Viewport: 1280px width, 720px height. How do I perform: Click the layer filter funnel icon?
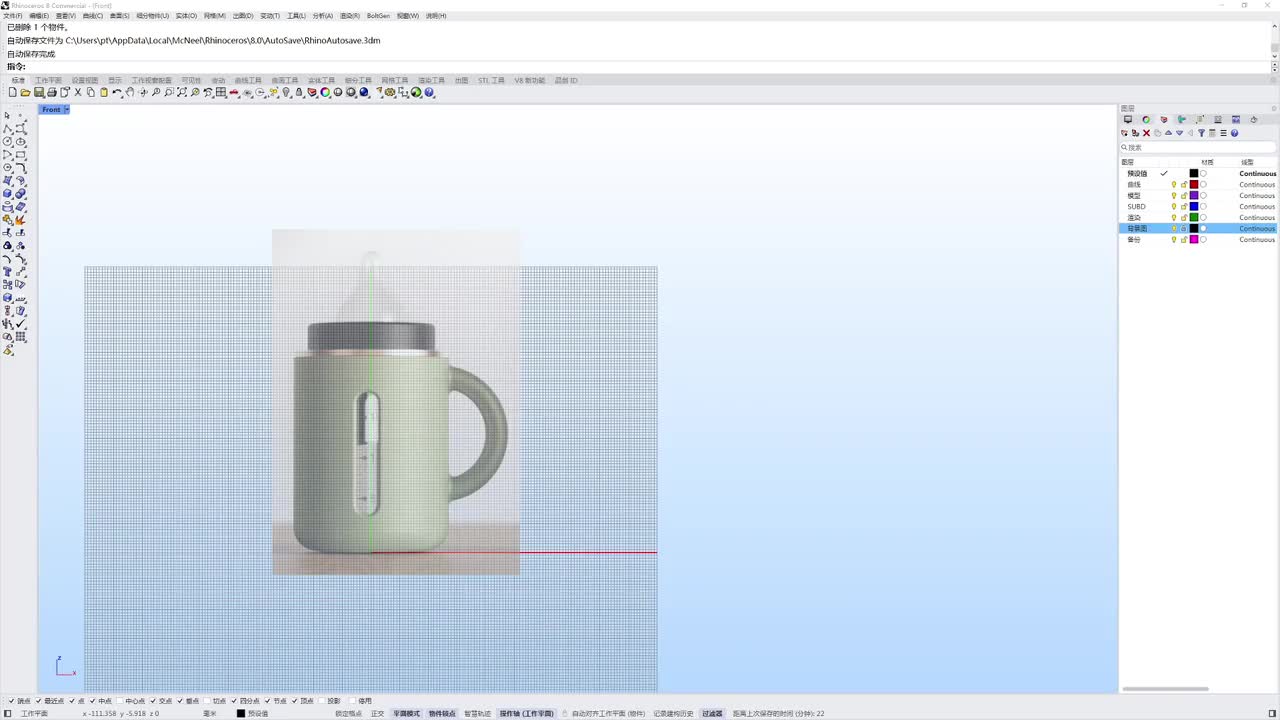[x=1201, y=133]
